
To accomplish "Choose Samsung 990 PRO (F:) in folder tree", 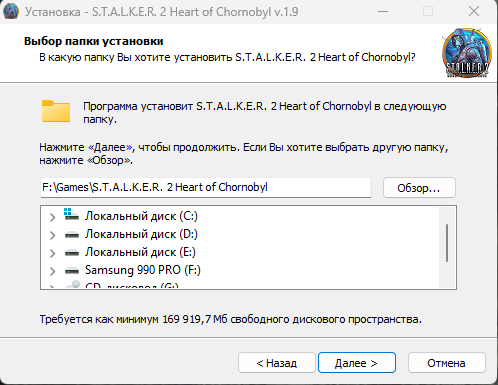I will 143,270.
